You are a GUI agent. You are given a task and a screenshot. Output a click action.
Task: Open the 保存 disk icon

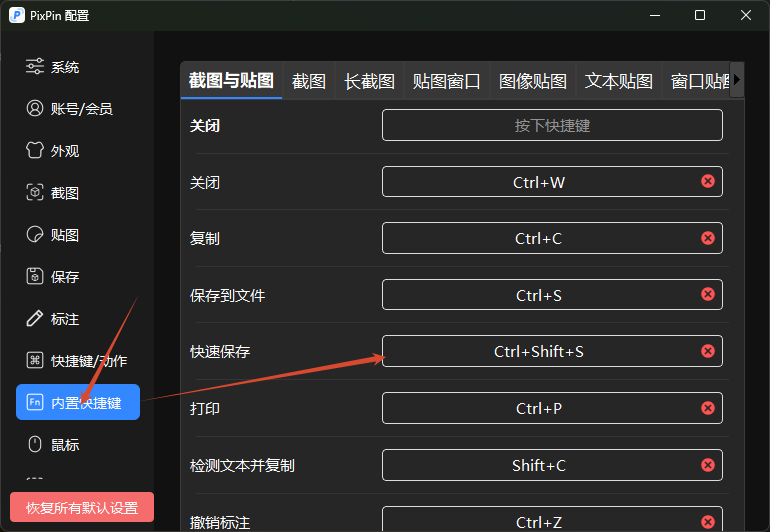[x=35, y=277]
